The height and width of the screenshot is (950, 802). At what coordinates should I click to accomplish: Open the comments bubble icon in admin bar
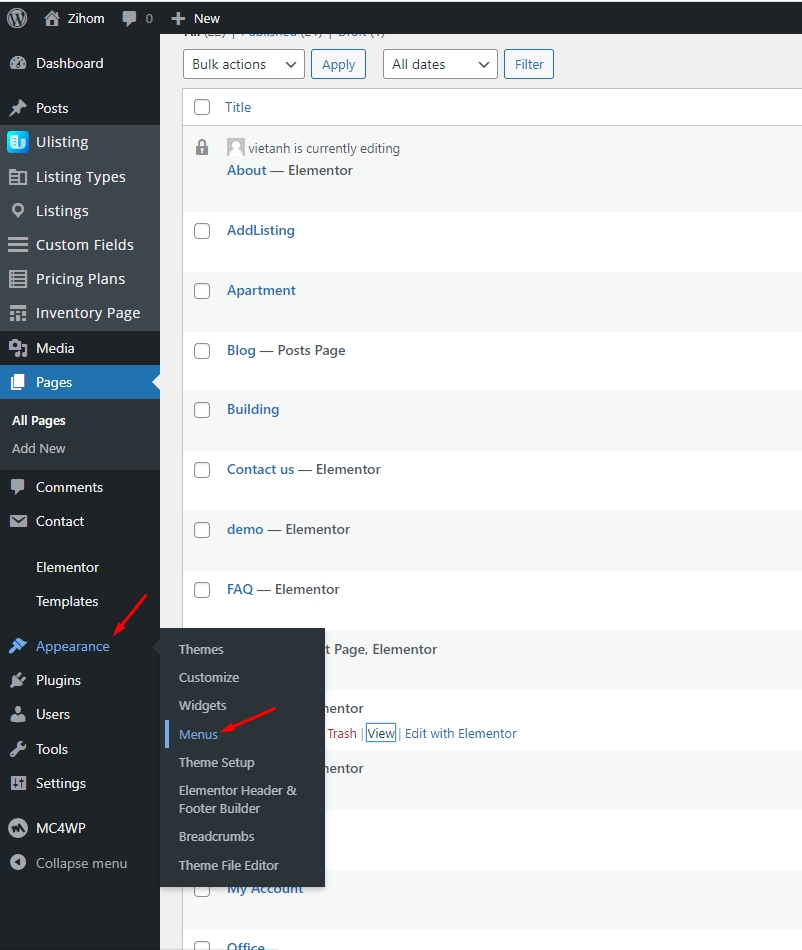click(x=129, y=18)
